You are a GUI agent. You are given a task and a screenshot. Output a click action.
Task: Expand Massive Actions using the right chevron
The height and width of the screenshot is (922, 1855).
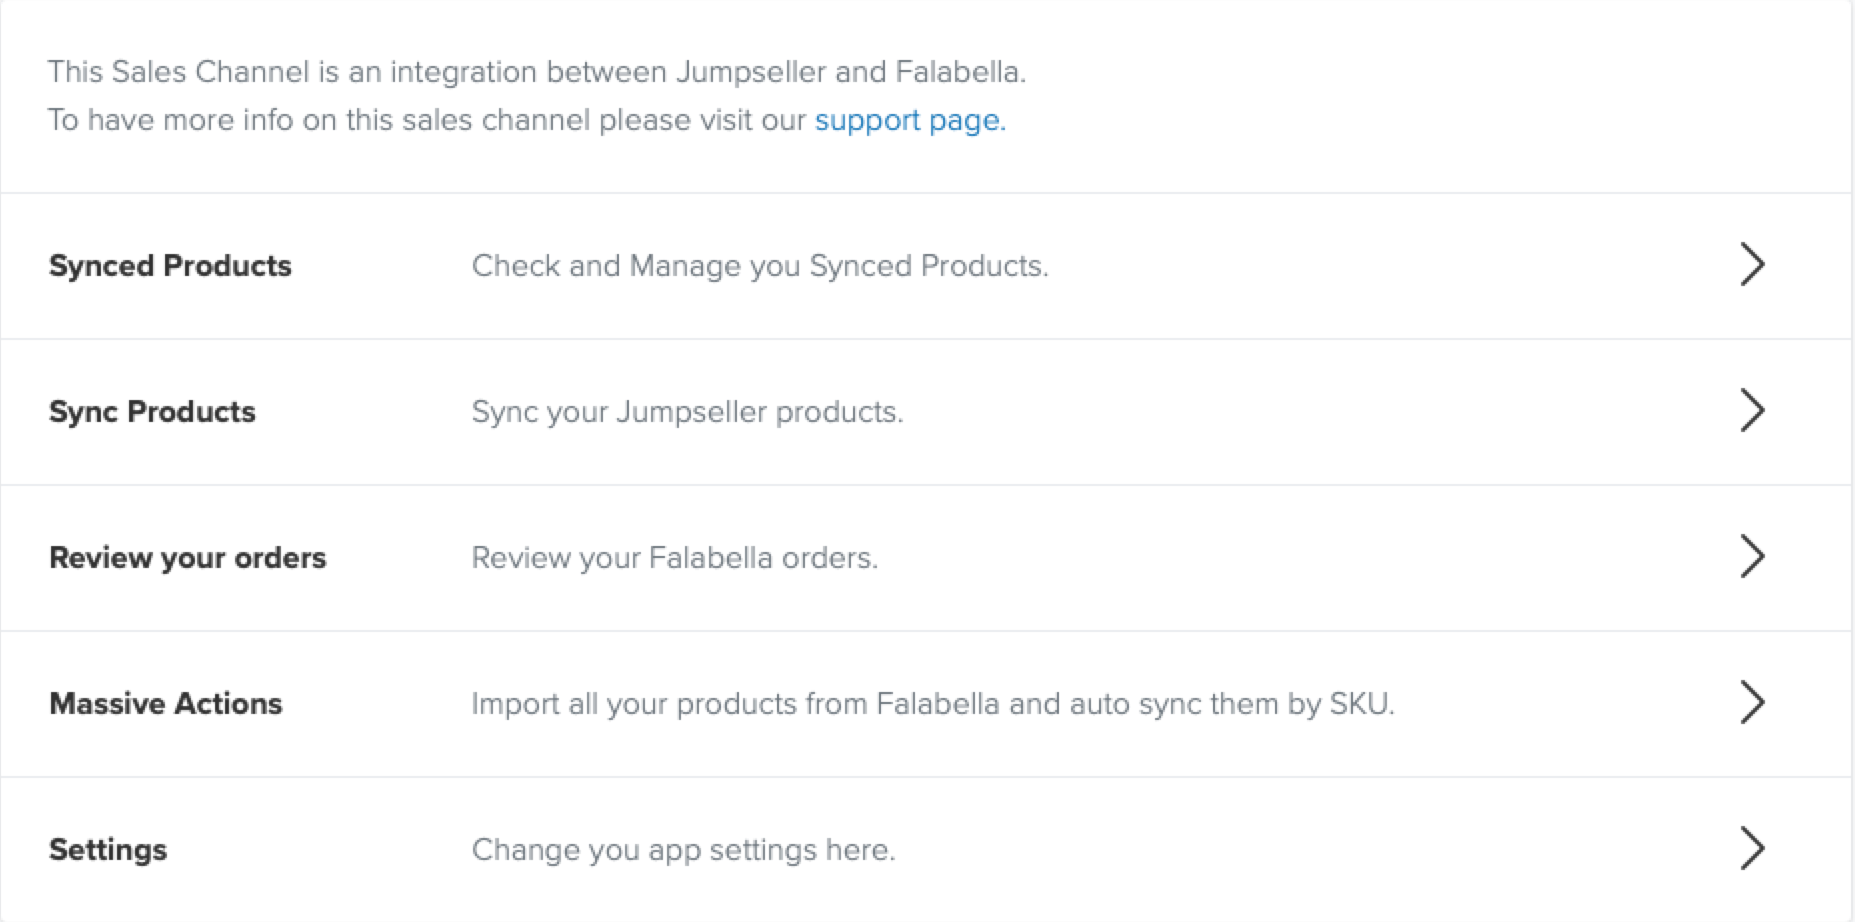[x=1751, y=703]
